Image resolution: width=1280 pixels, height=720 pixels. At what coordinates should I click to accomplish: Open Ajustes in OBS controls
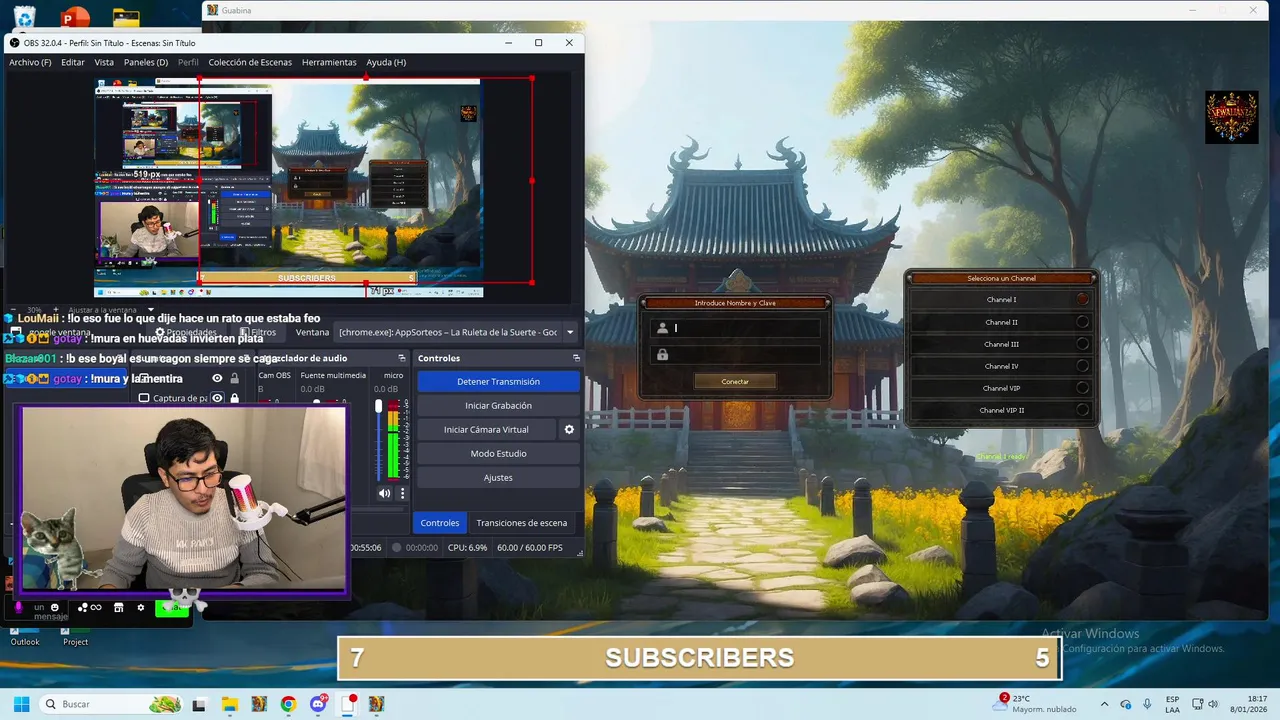coord(498,477)
